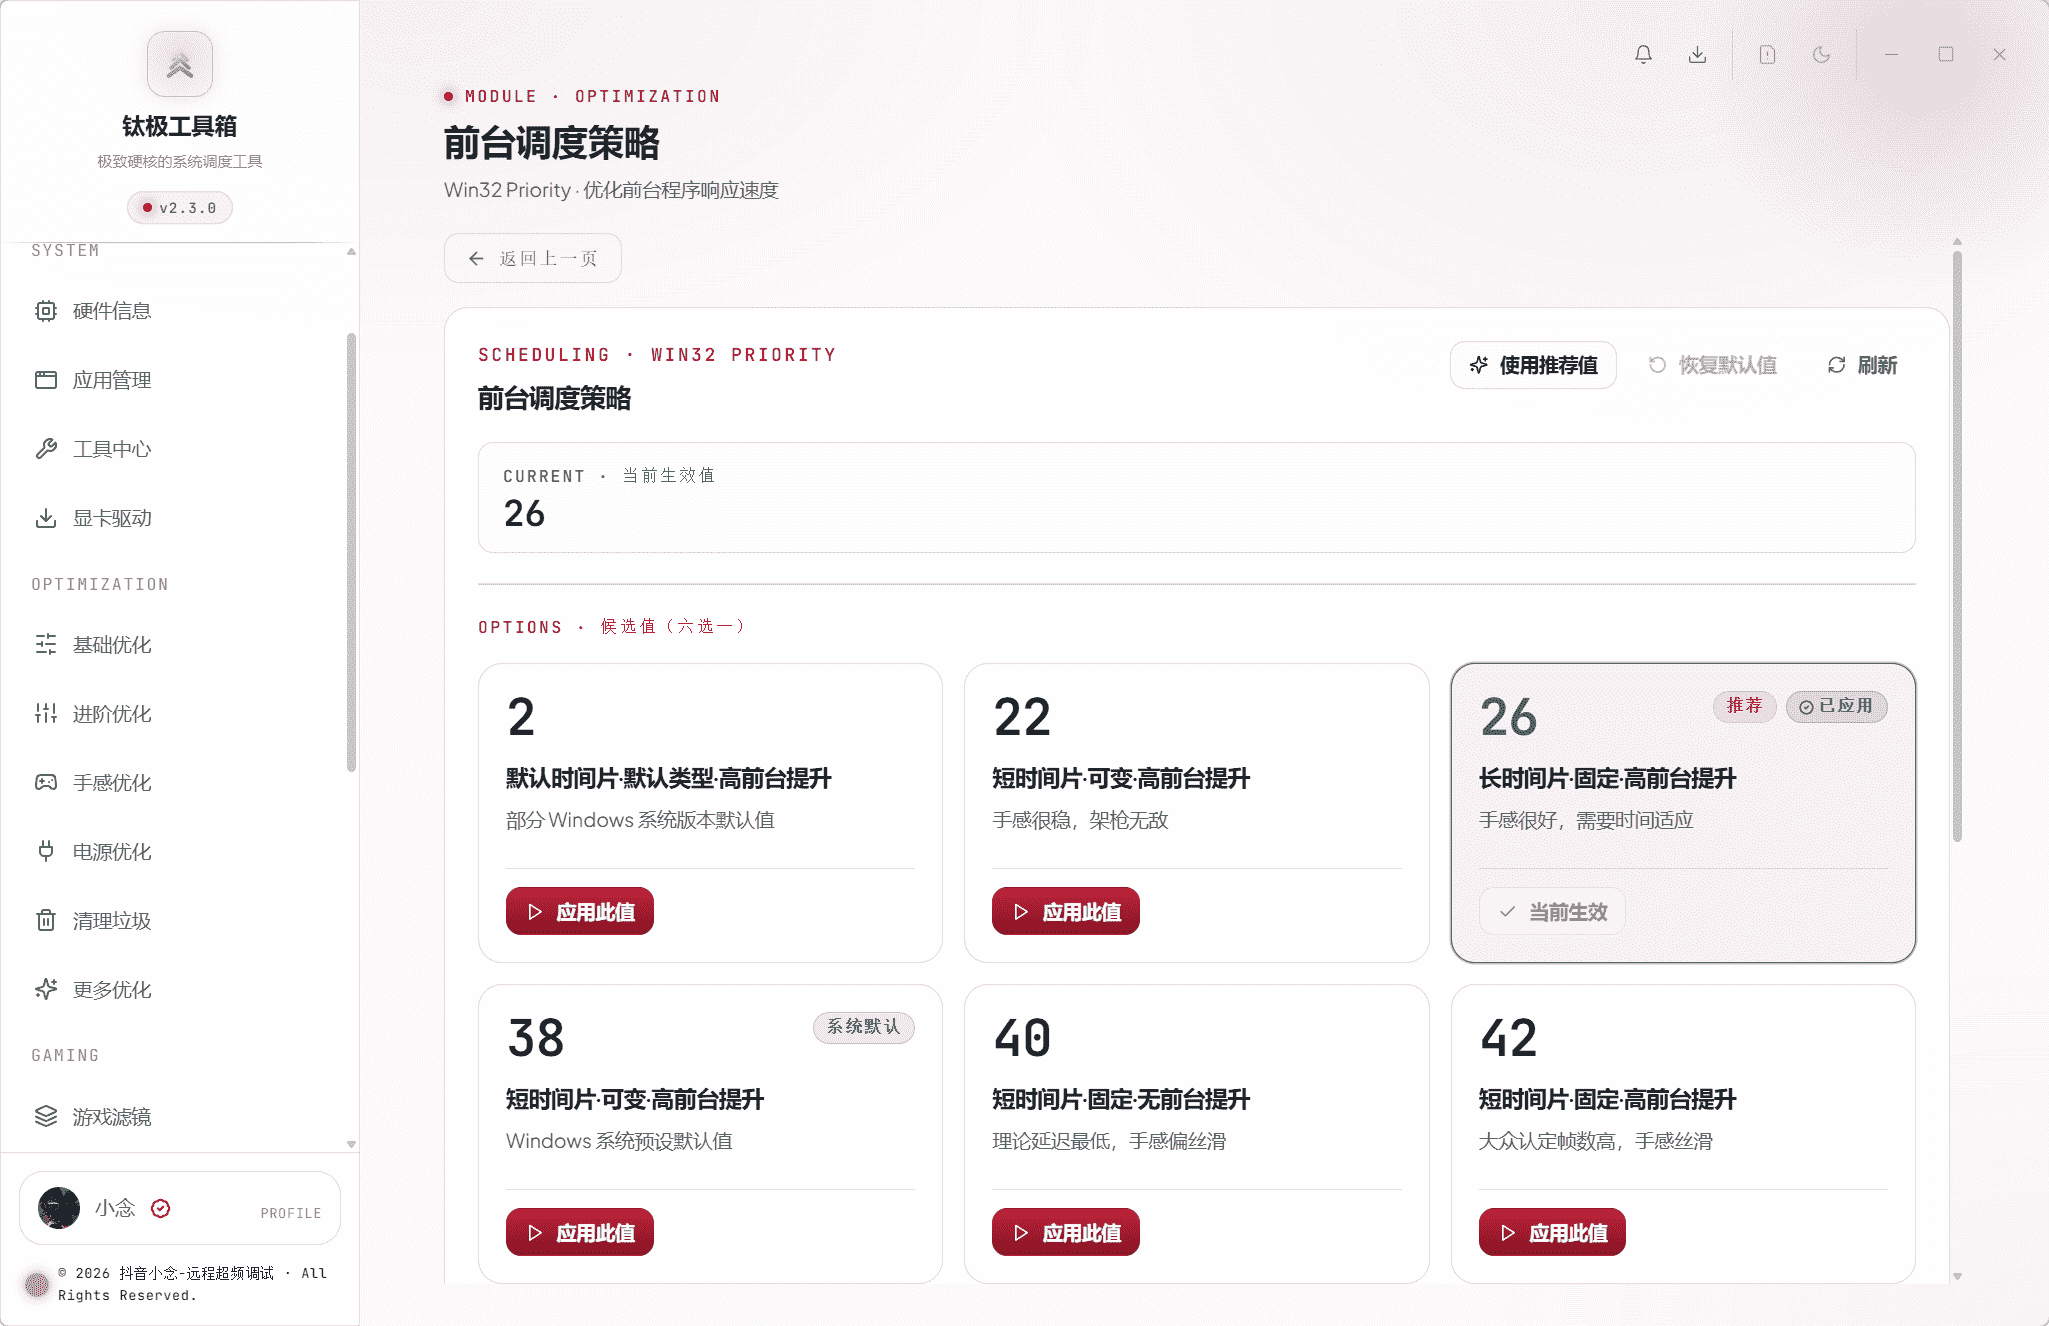This screenshot has height=1326, width=2049.
Task: Click the 手感优化 gamepad icon
Action: click(x=46, y=783)
